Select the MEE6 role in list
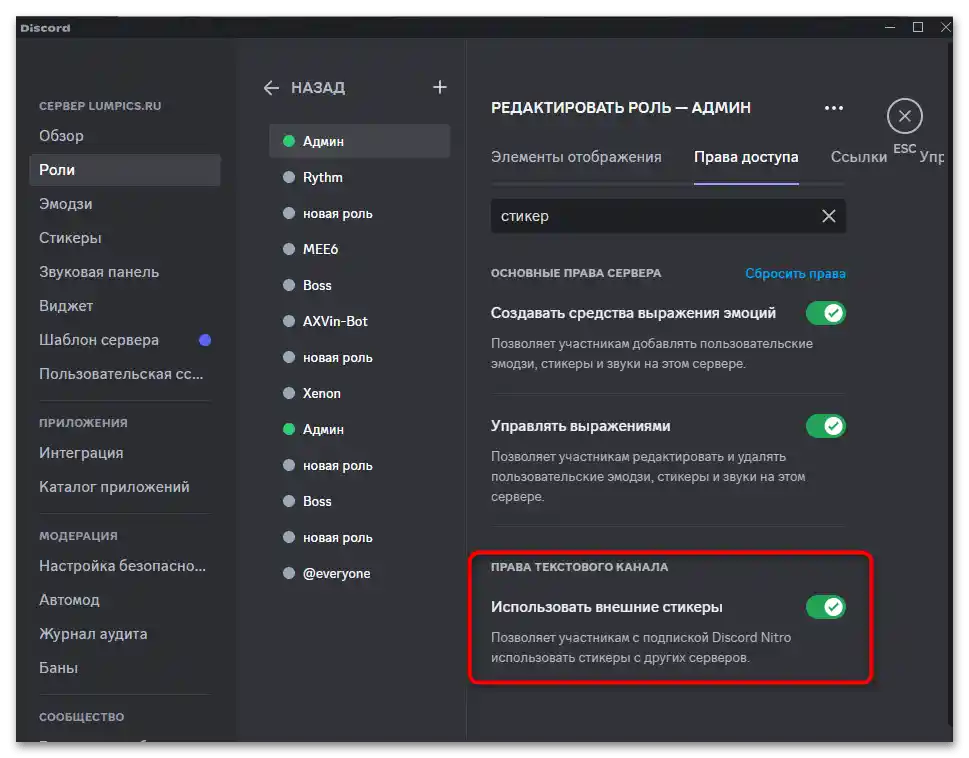Screen dimensions: 969x758 pos(320,250)
